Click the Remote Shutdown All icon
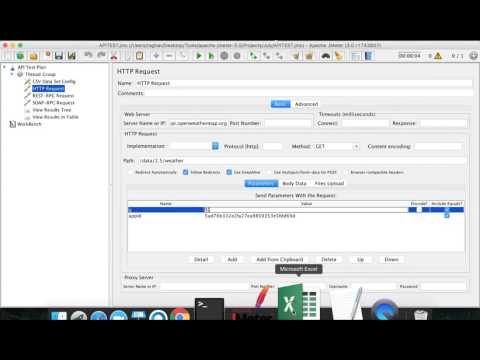This screenshot has height=360, width=480. coord(279,56)
